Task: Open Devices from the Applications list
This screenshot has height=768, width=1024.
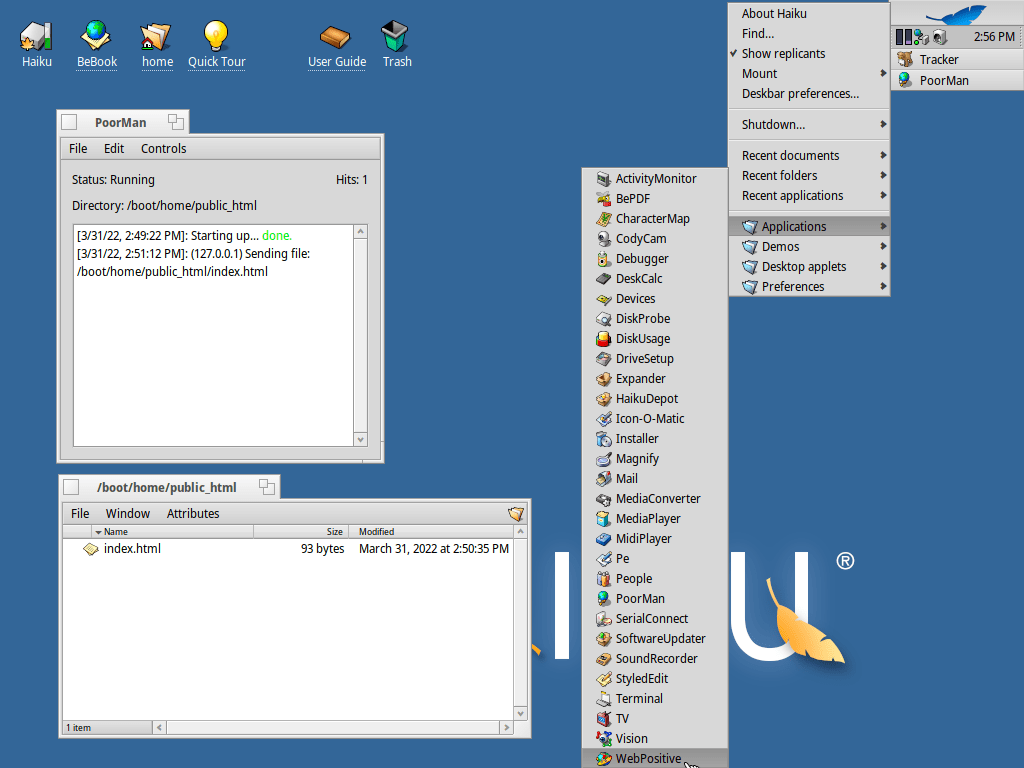Action: pyautogui.click(x=655, y=298)
